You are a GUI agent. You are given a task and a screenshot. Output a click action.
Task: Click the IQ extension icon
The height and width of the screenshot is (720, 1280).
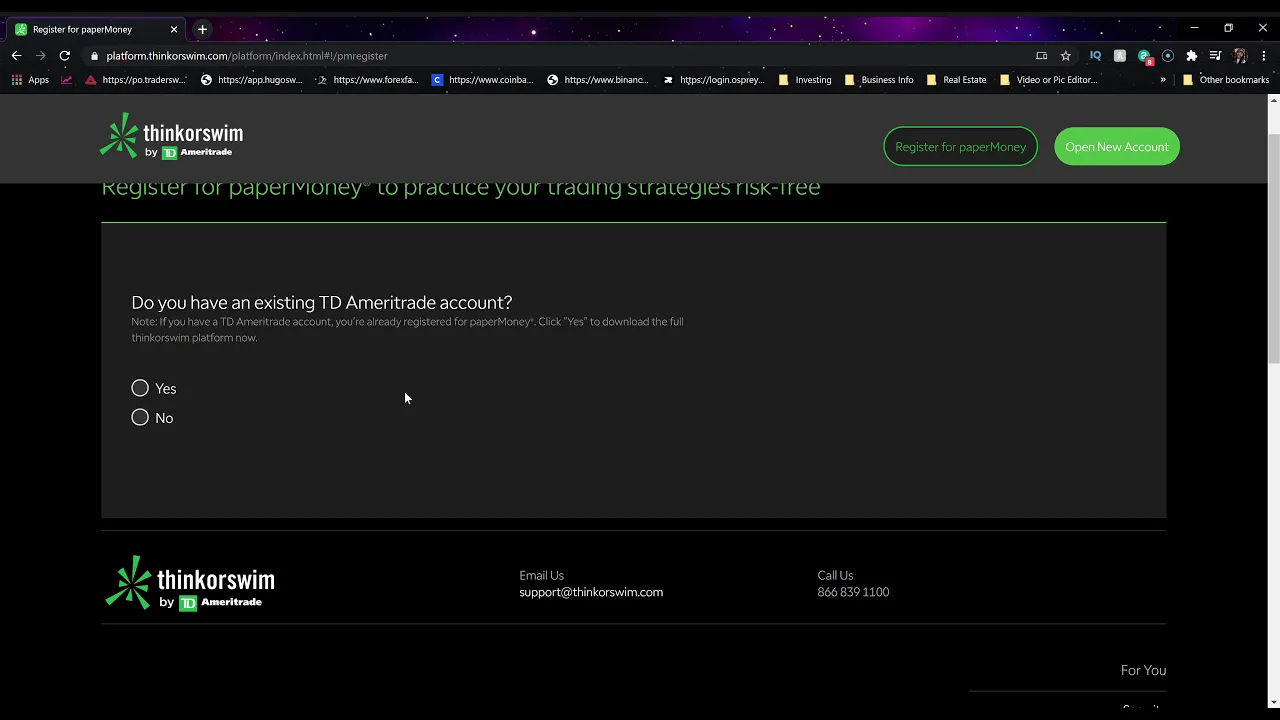tap(1095, 56)
